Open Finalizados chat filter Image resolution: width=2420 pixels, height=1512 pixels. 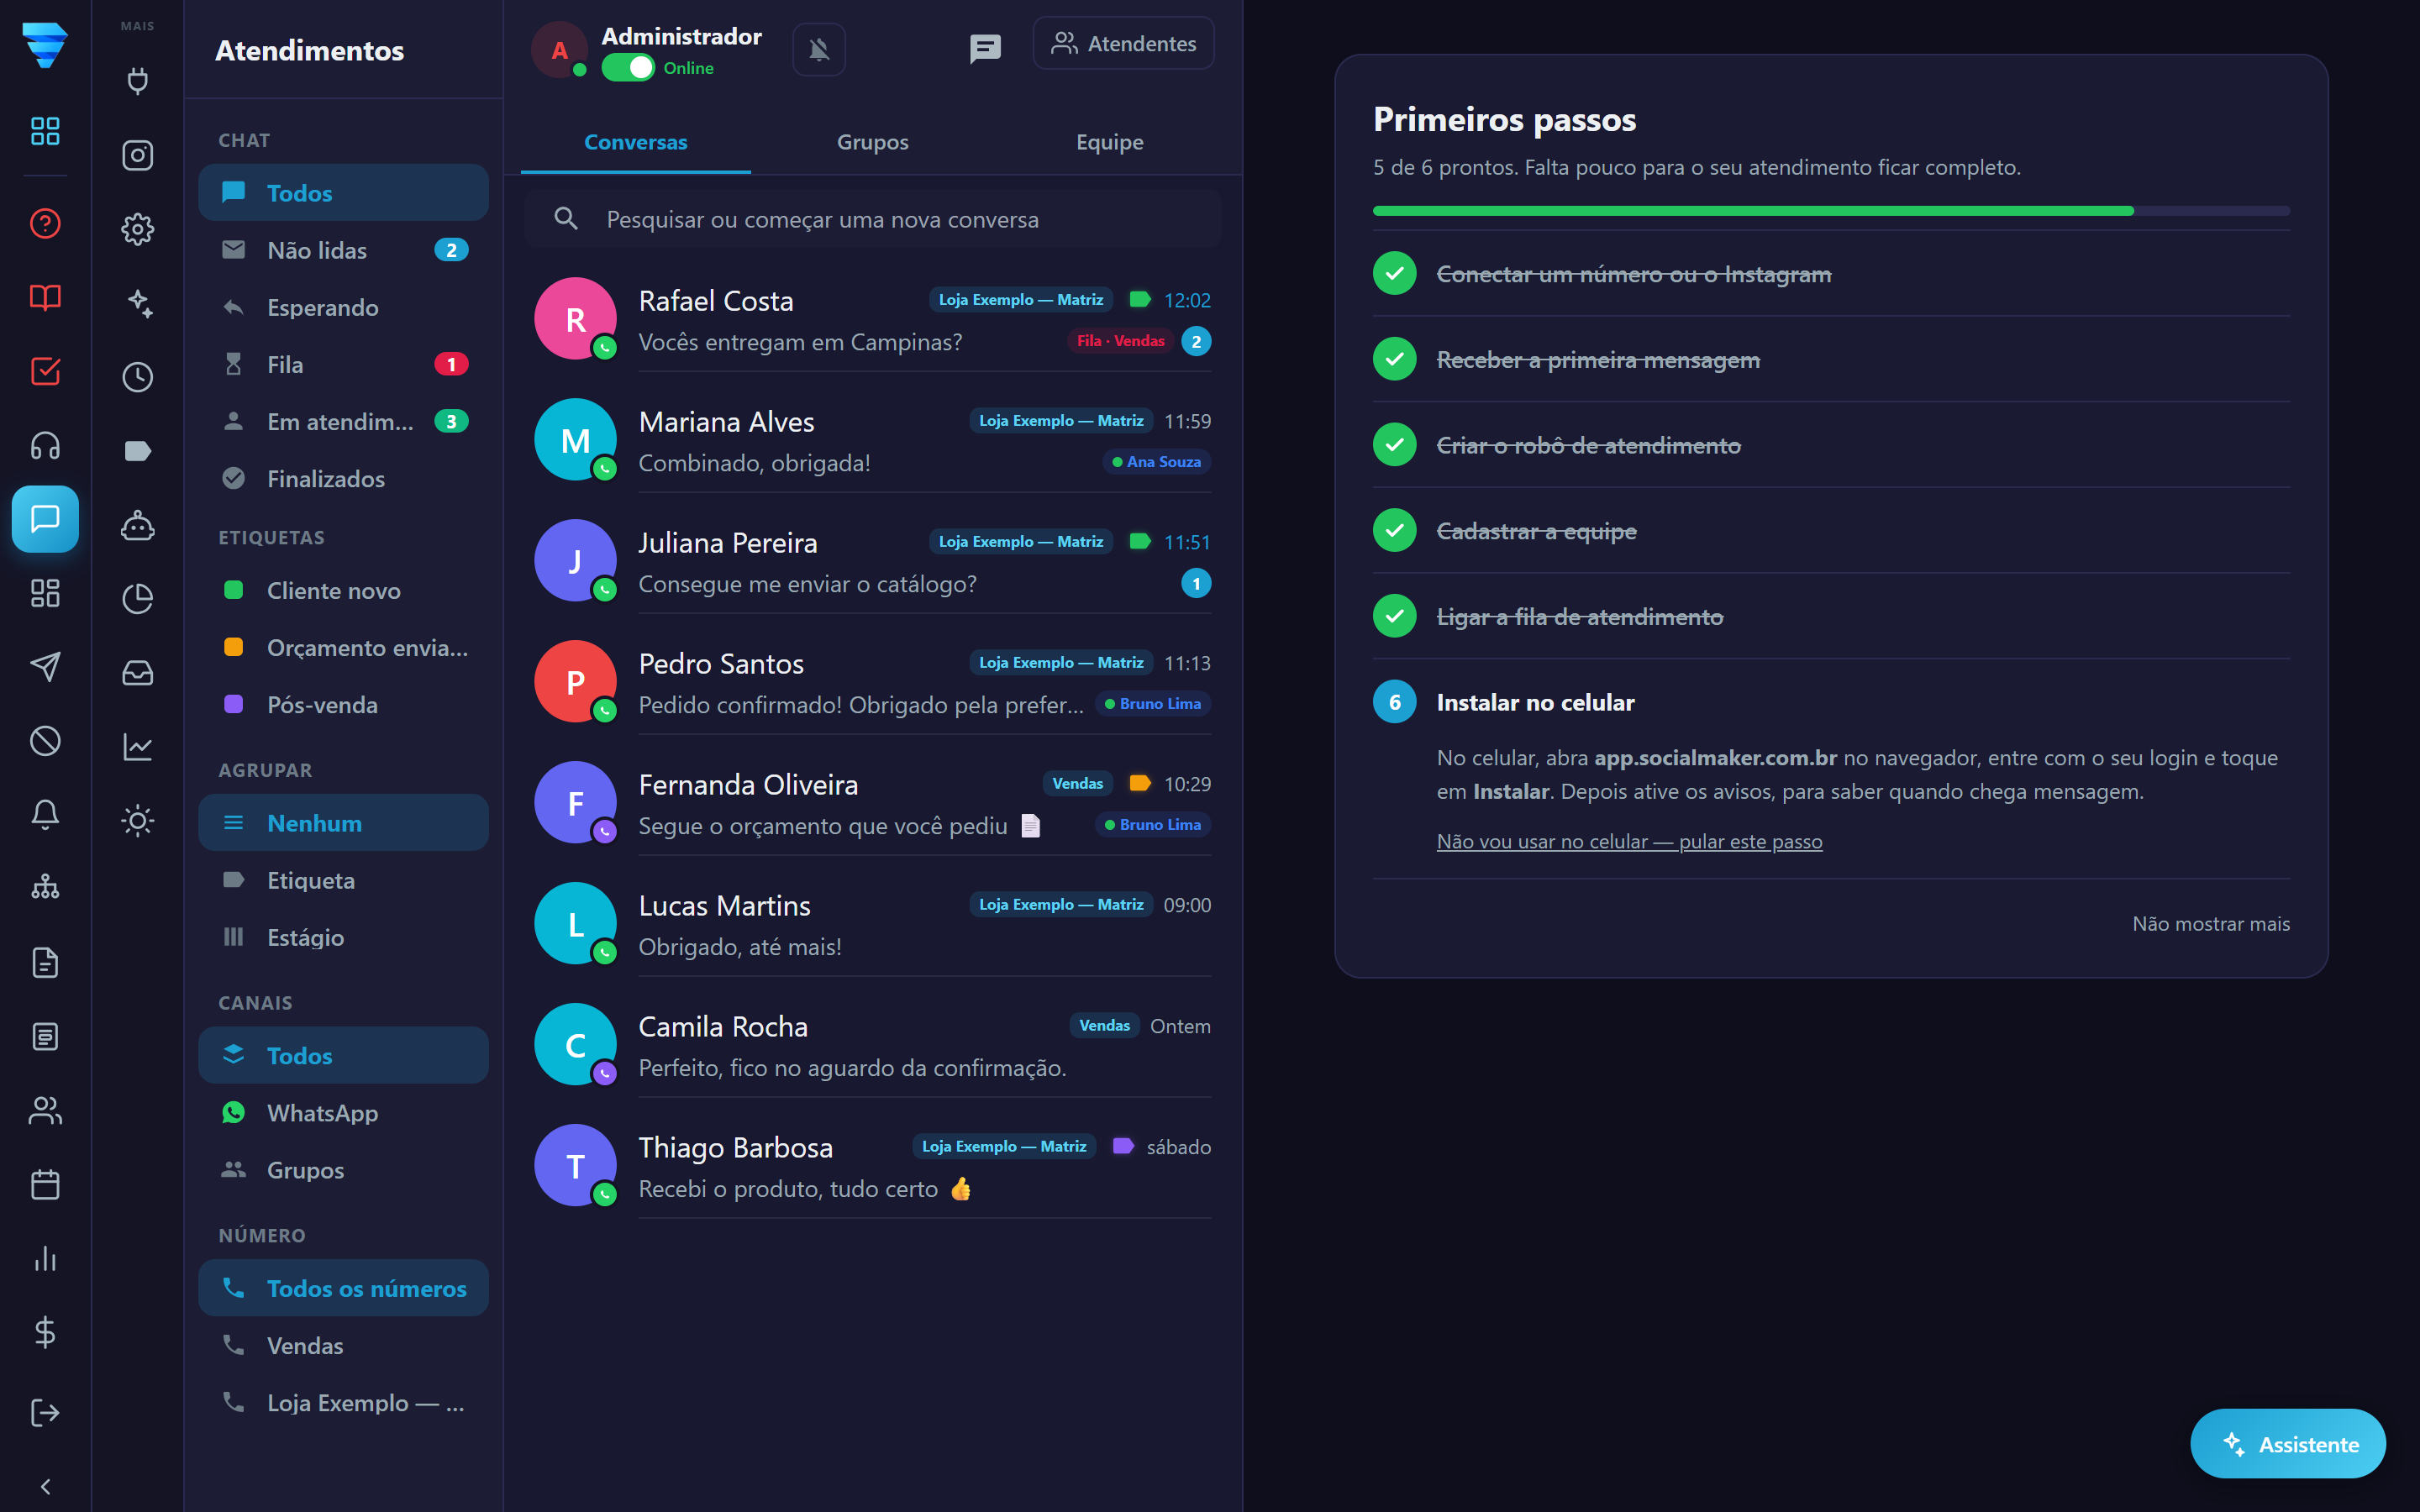click(343, 478)
